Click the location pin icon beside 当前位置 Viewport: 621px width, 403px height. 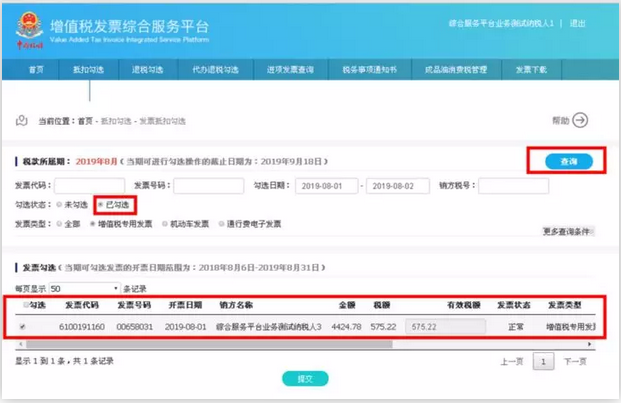21,120
